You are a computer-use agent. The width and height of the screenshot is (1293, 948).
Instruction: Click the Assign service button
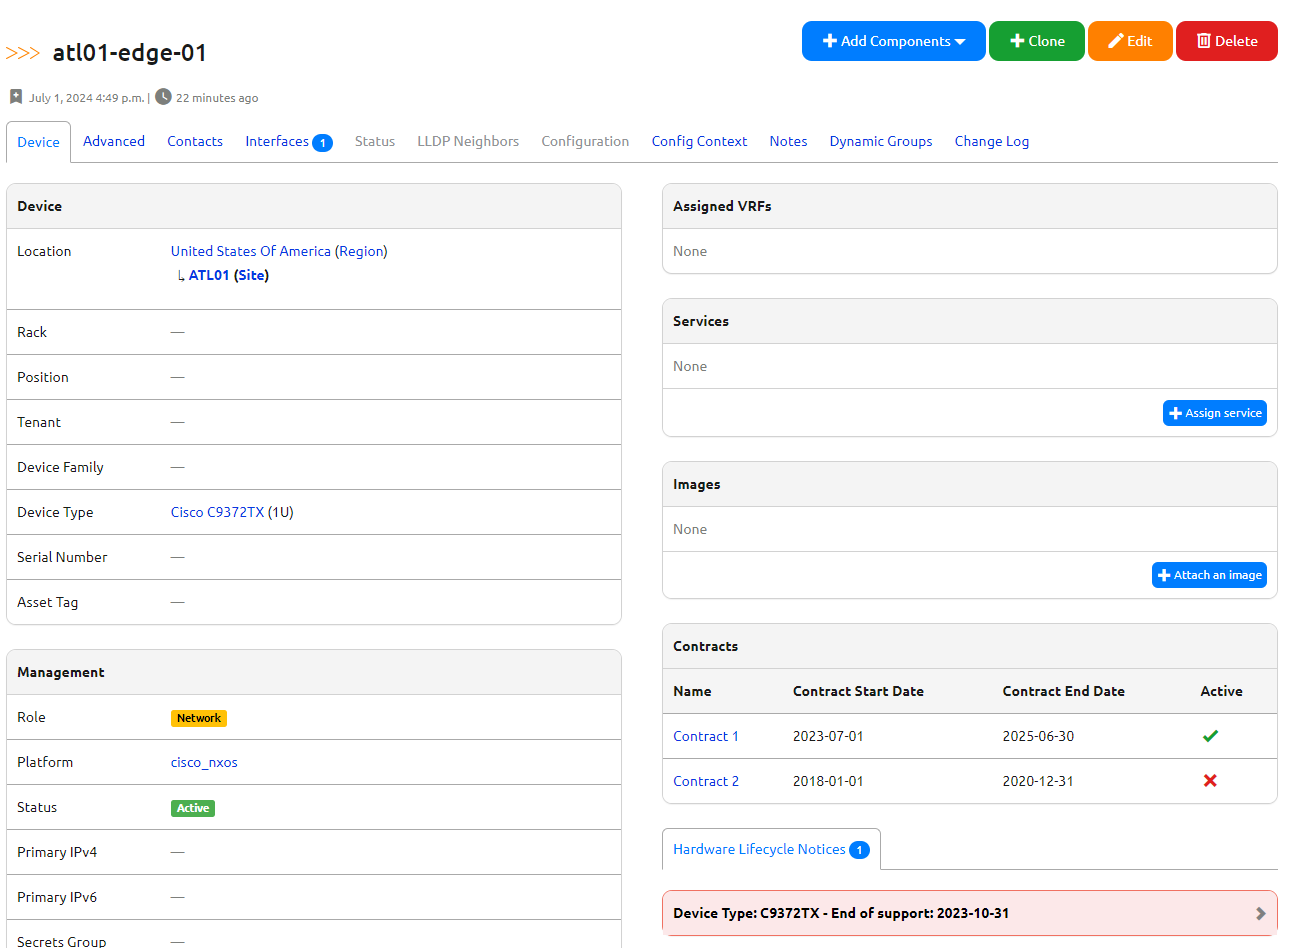[1214, 413]
